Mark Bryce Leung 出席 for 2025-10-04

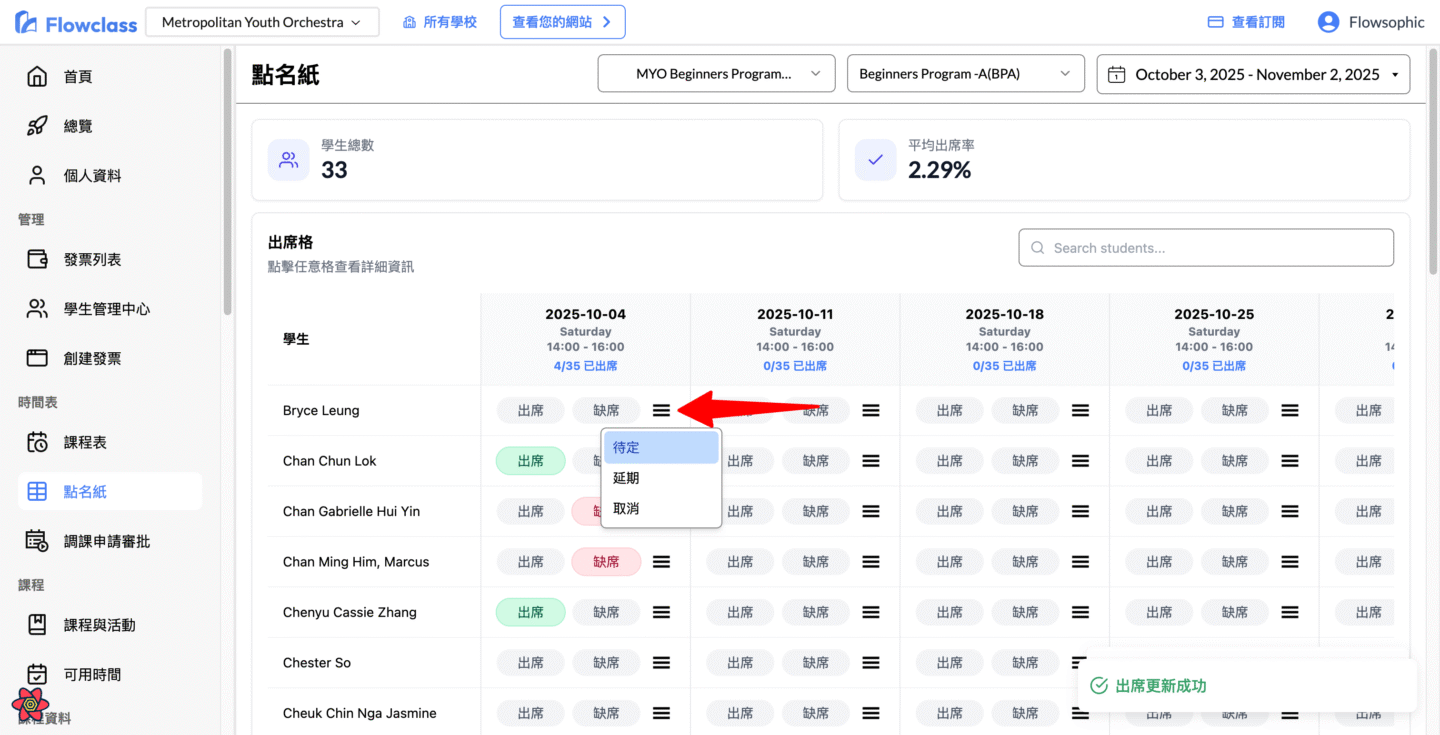click(x=531, y=410)
